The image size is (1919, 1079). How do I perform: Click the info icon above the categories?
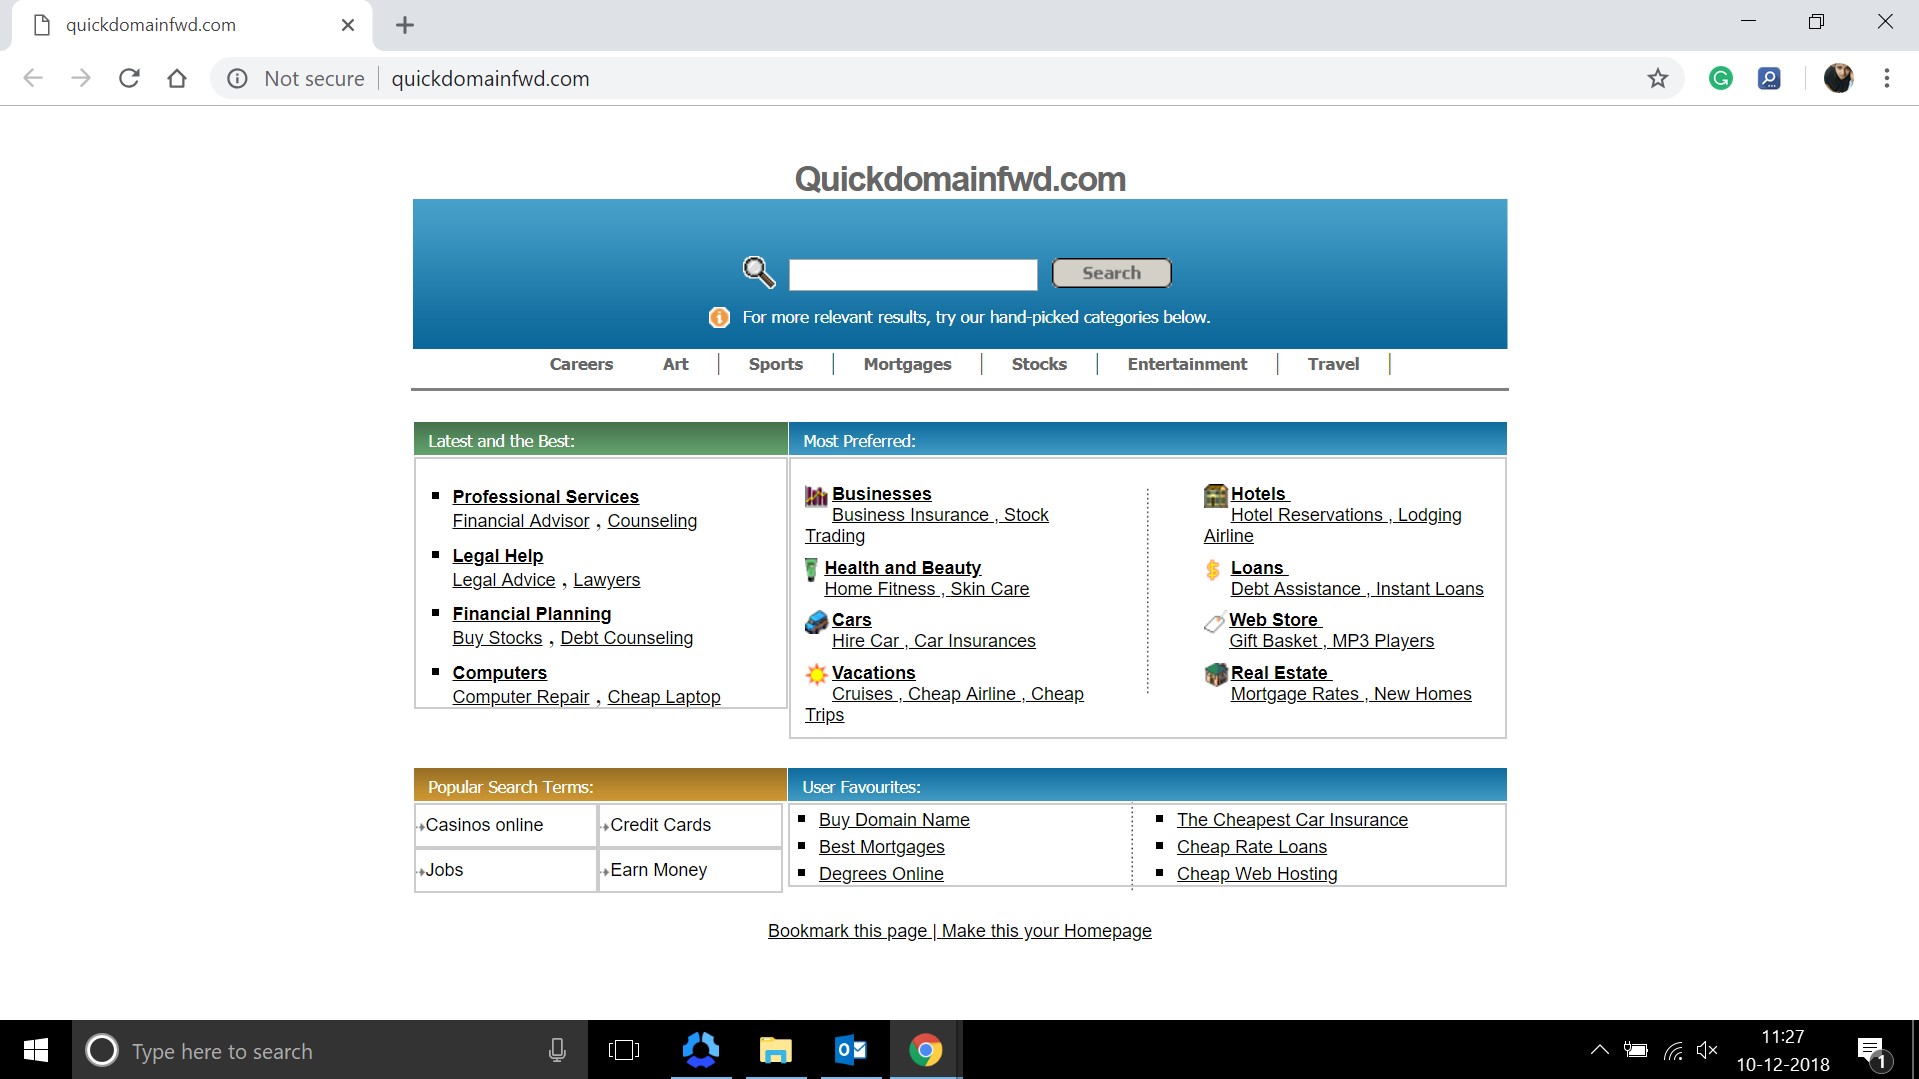(718, 317)
